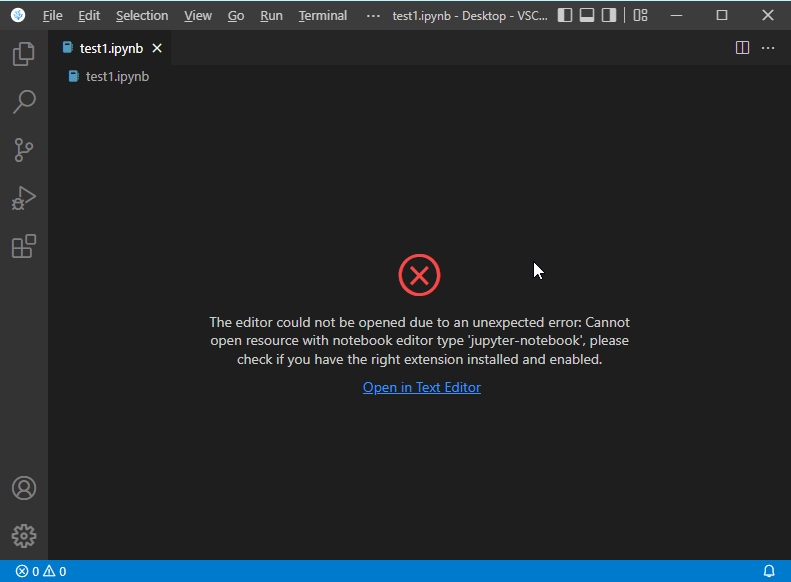791x582 pixels.
Task: Open the Terminal menu
Action: 323,16
